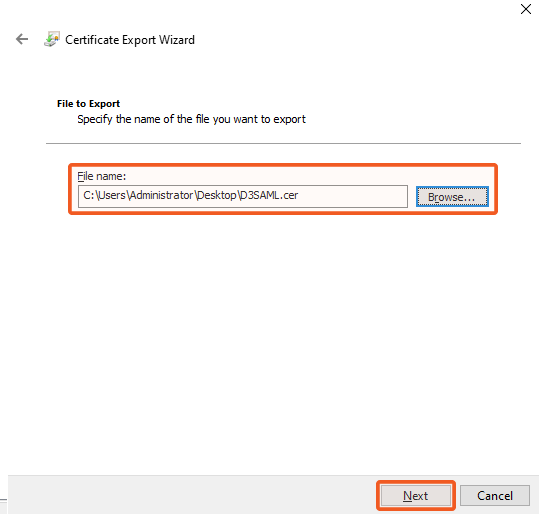
Task: Click the Certificate Export Wizard icon
Action: point(52,39)
